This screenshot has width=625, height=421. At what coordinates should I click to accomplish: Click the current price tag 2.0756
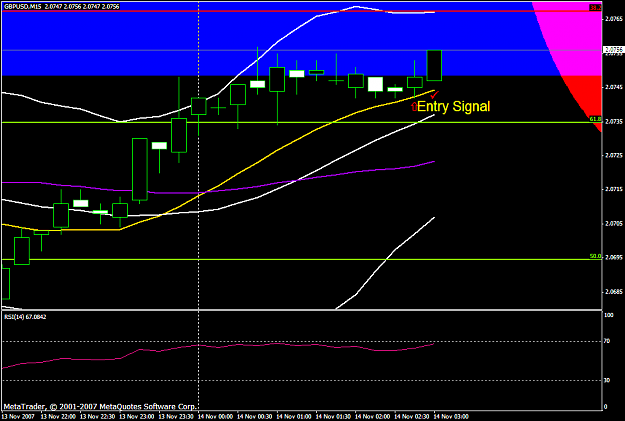613,50
